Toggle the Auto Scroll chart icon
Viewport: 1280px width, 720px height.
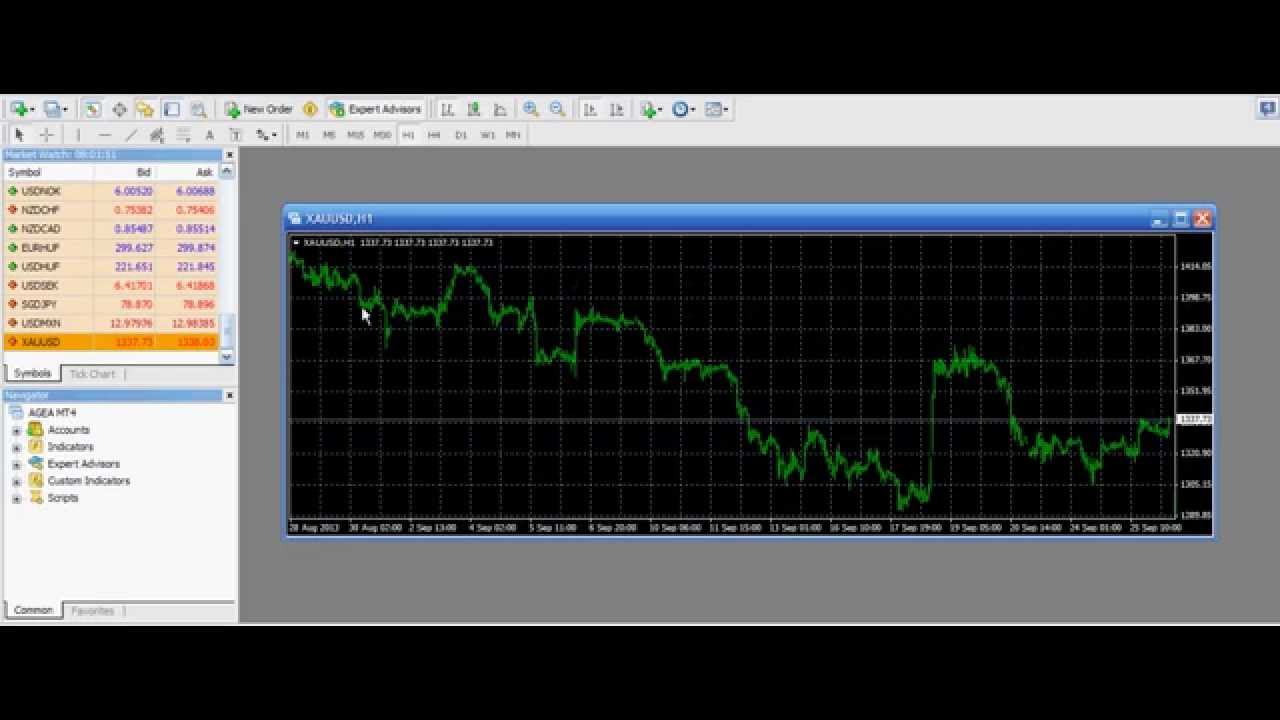(x=590, y=109)
